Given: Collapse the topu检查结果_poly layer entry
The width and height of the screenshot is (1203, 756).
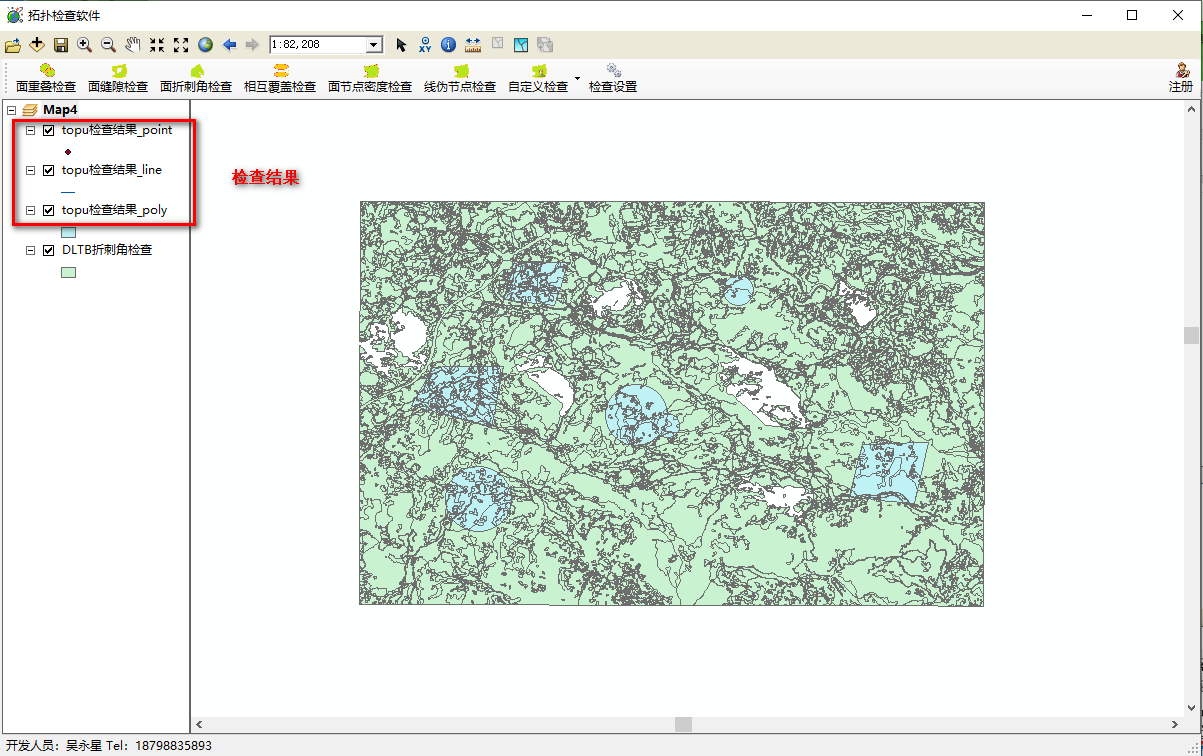Looking at the screenshot, I should 30,210.
